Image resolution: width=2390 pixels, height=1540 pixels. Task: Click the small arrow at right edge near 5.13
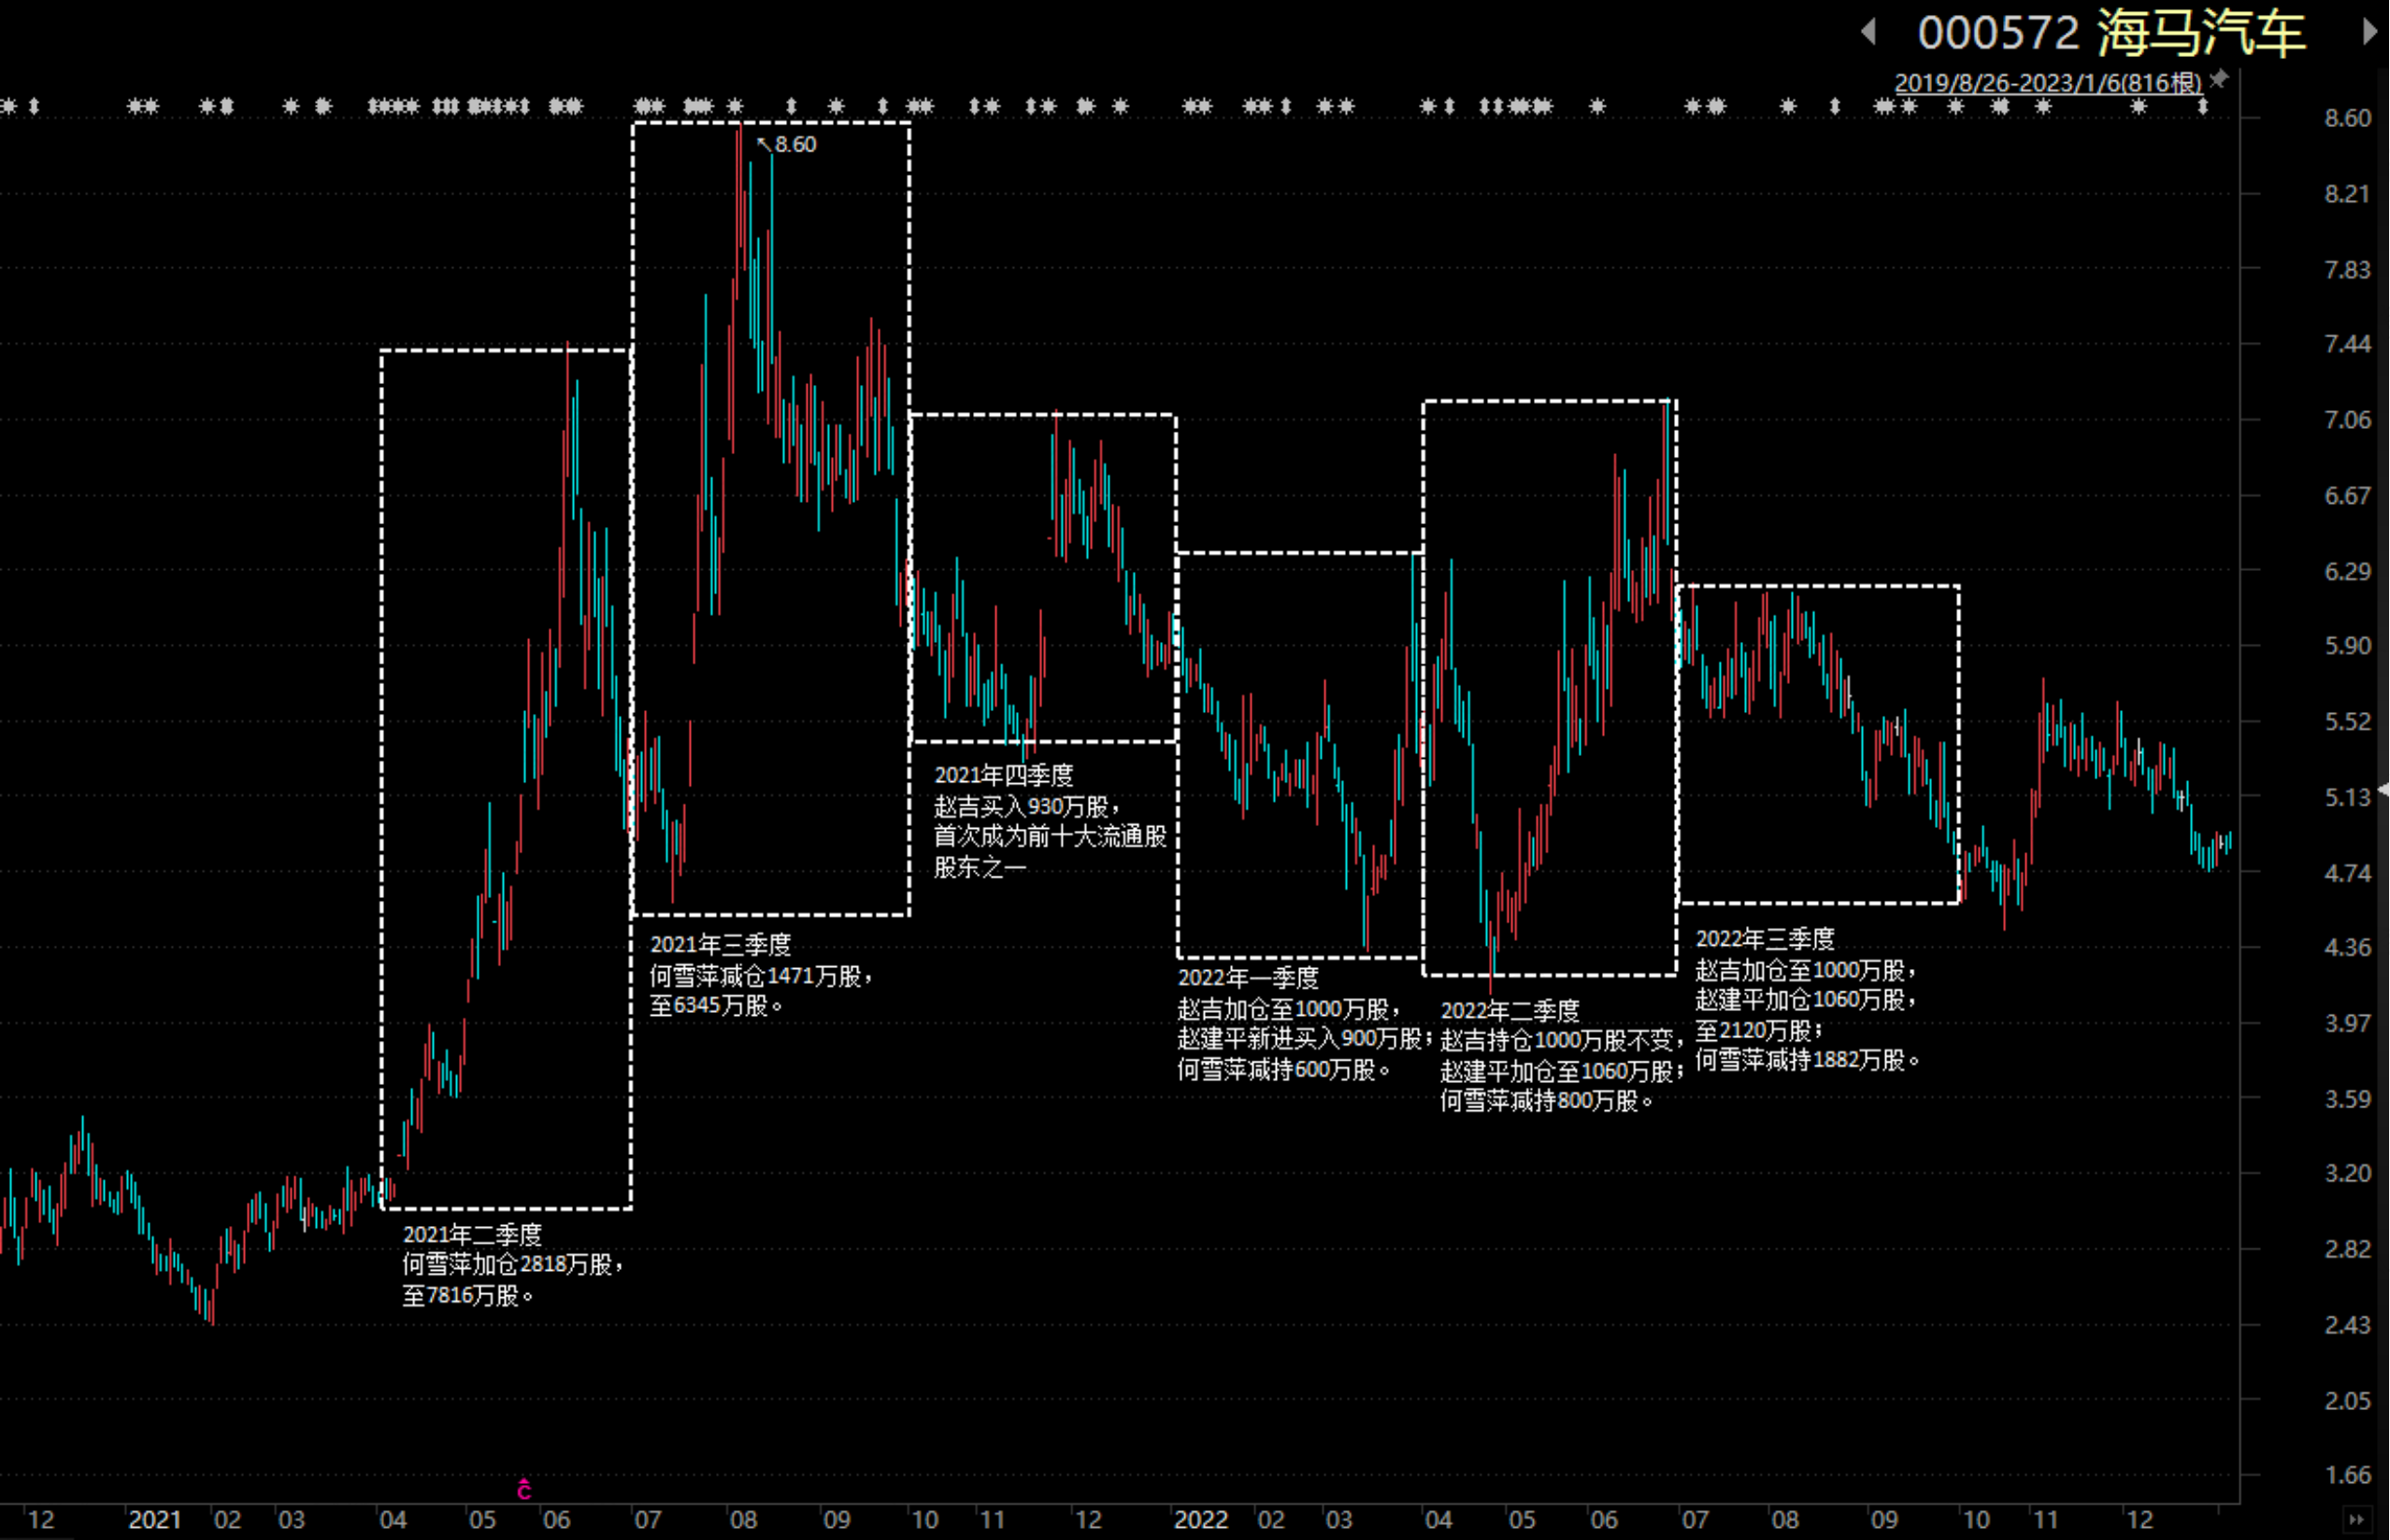[2384, 789]
